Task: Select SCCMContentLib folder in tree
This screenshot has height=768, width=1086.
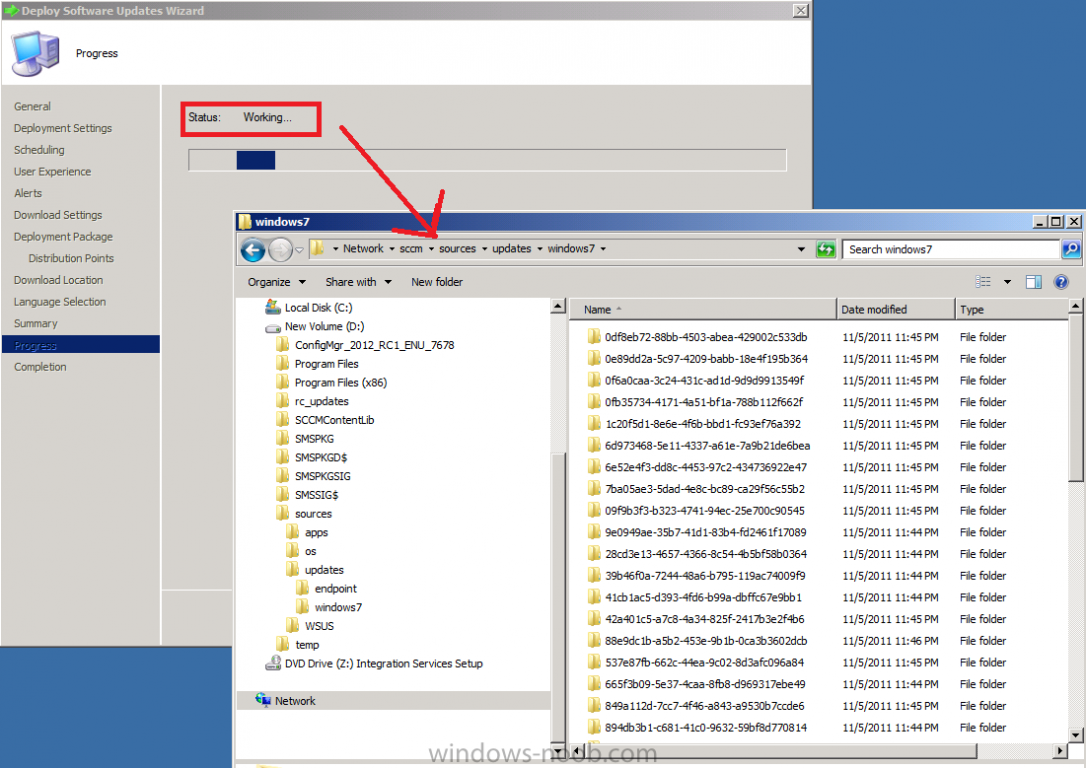Action: [335, 420]
